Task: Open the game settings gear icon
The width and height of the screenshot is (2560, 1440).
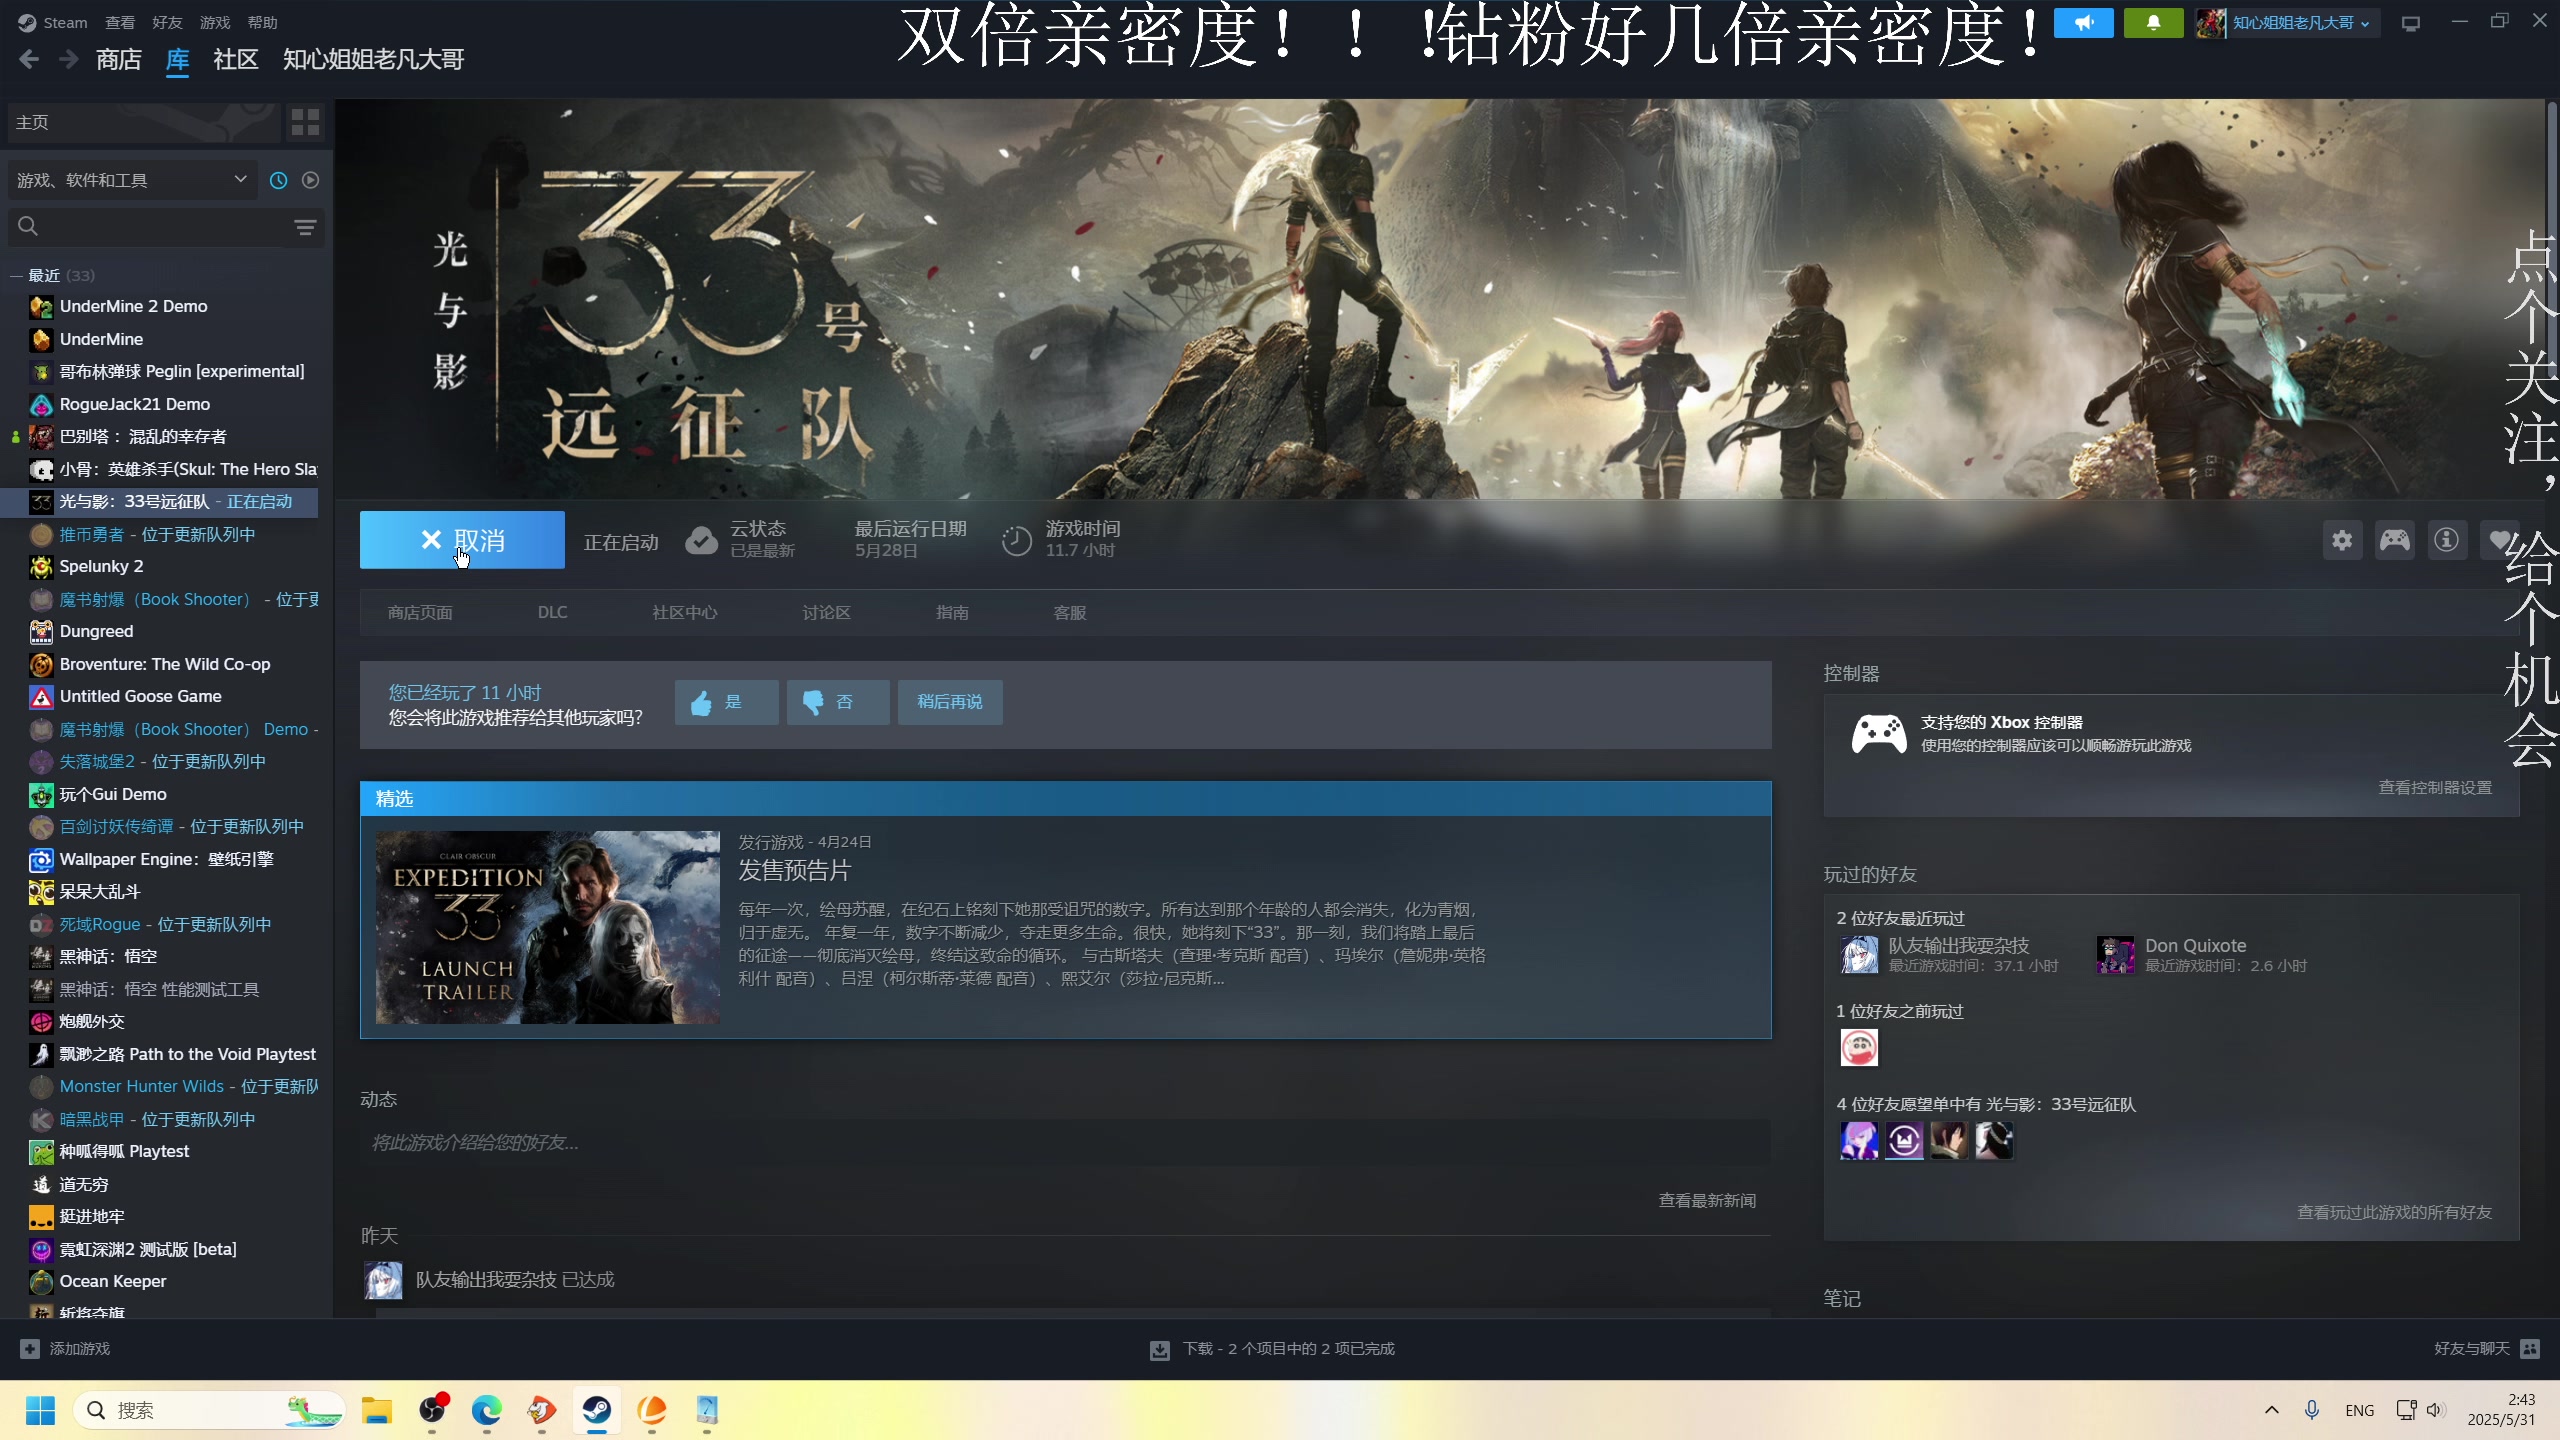Action: 2342,541
